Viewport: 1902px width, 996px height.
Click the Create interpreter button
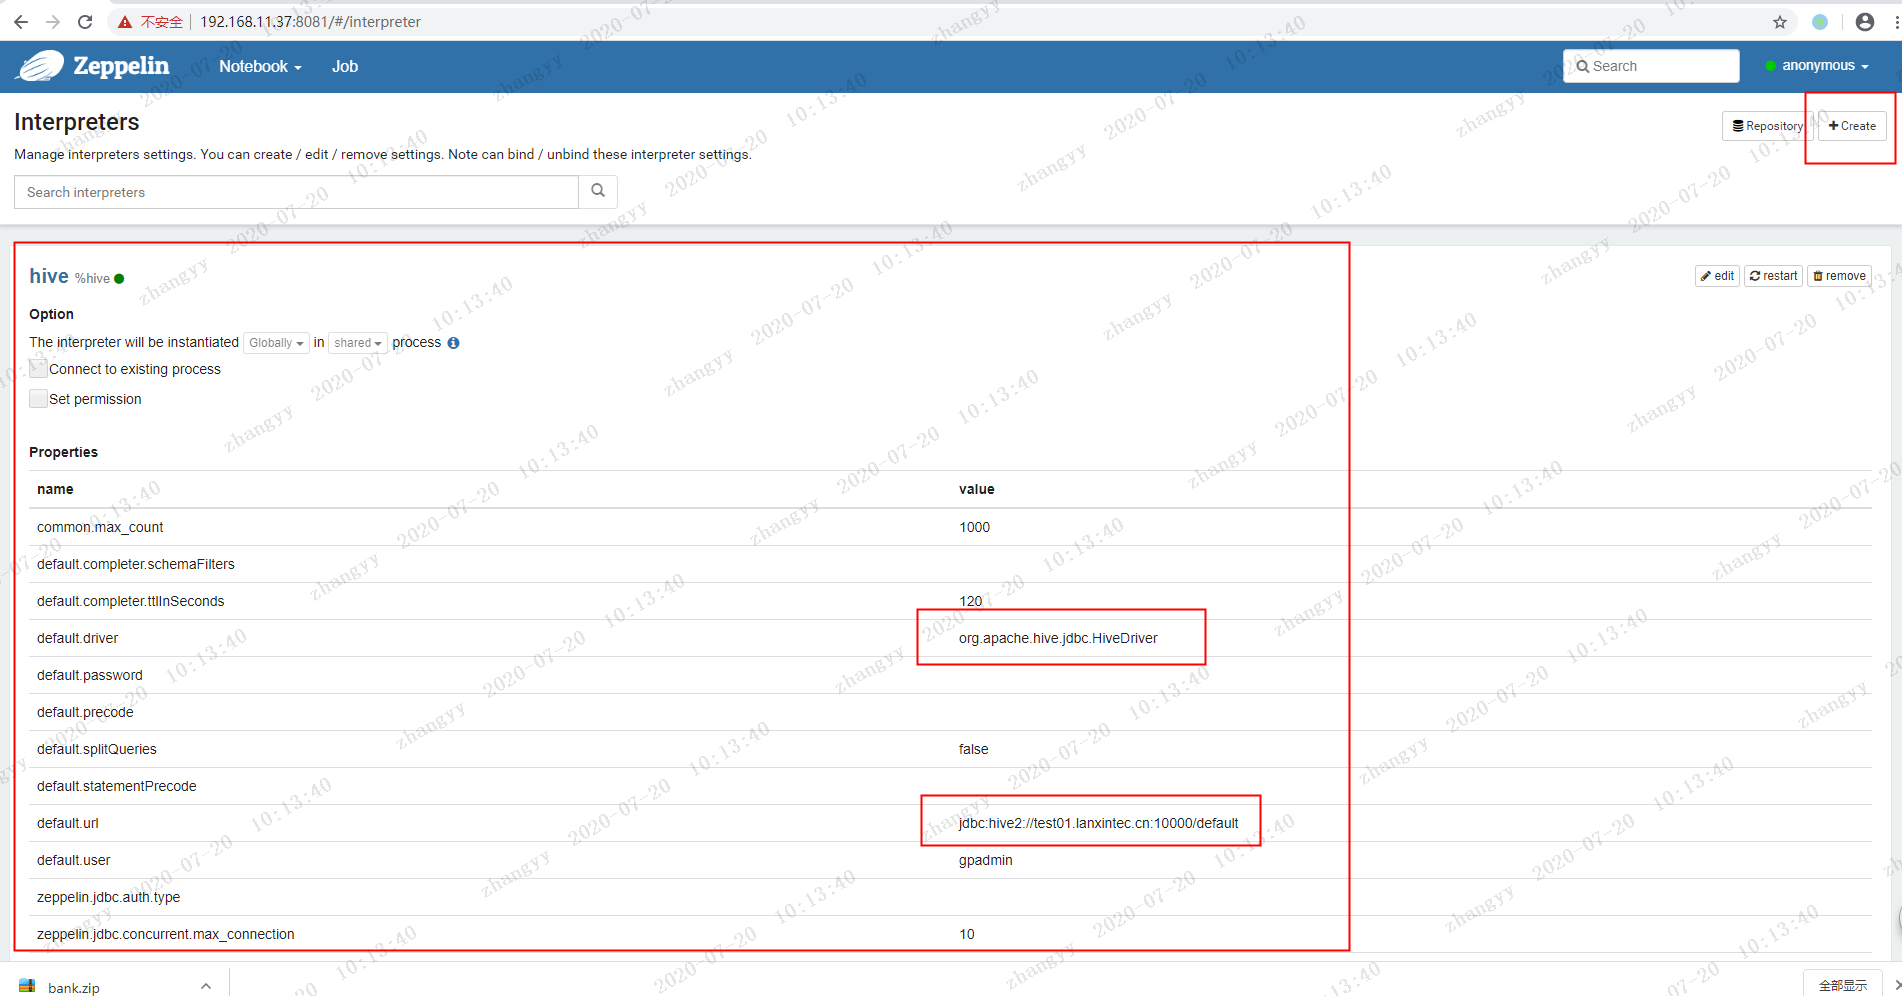[1852, 126]
